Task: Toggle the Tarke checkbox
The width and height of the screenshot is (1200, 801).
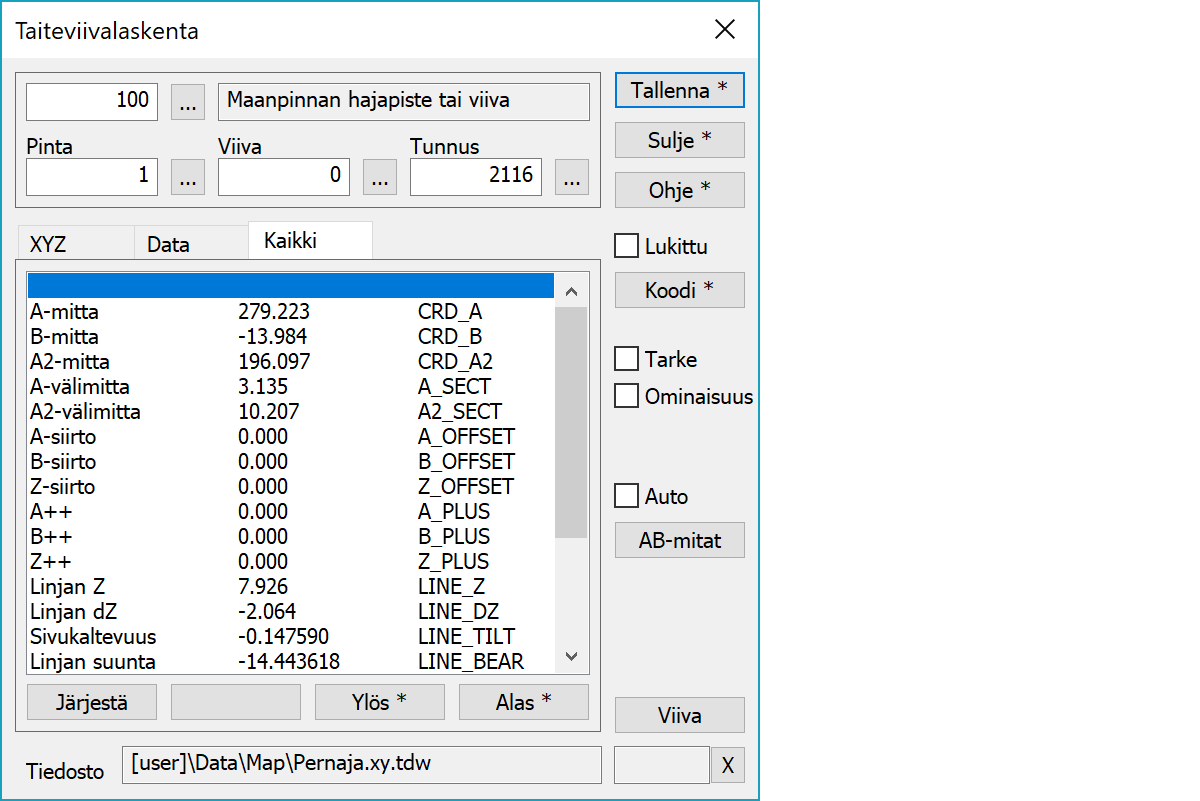Action: click(627, 359)
